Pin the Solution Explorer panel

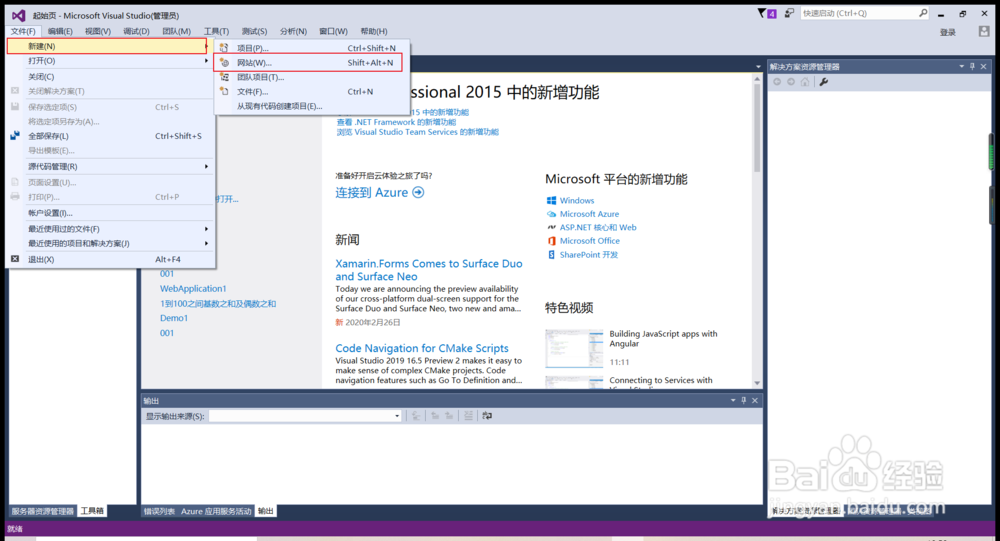click(973, 66)
